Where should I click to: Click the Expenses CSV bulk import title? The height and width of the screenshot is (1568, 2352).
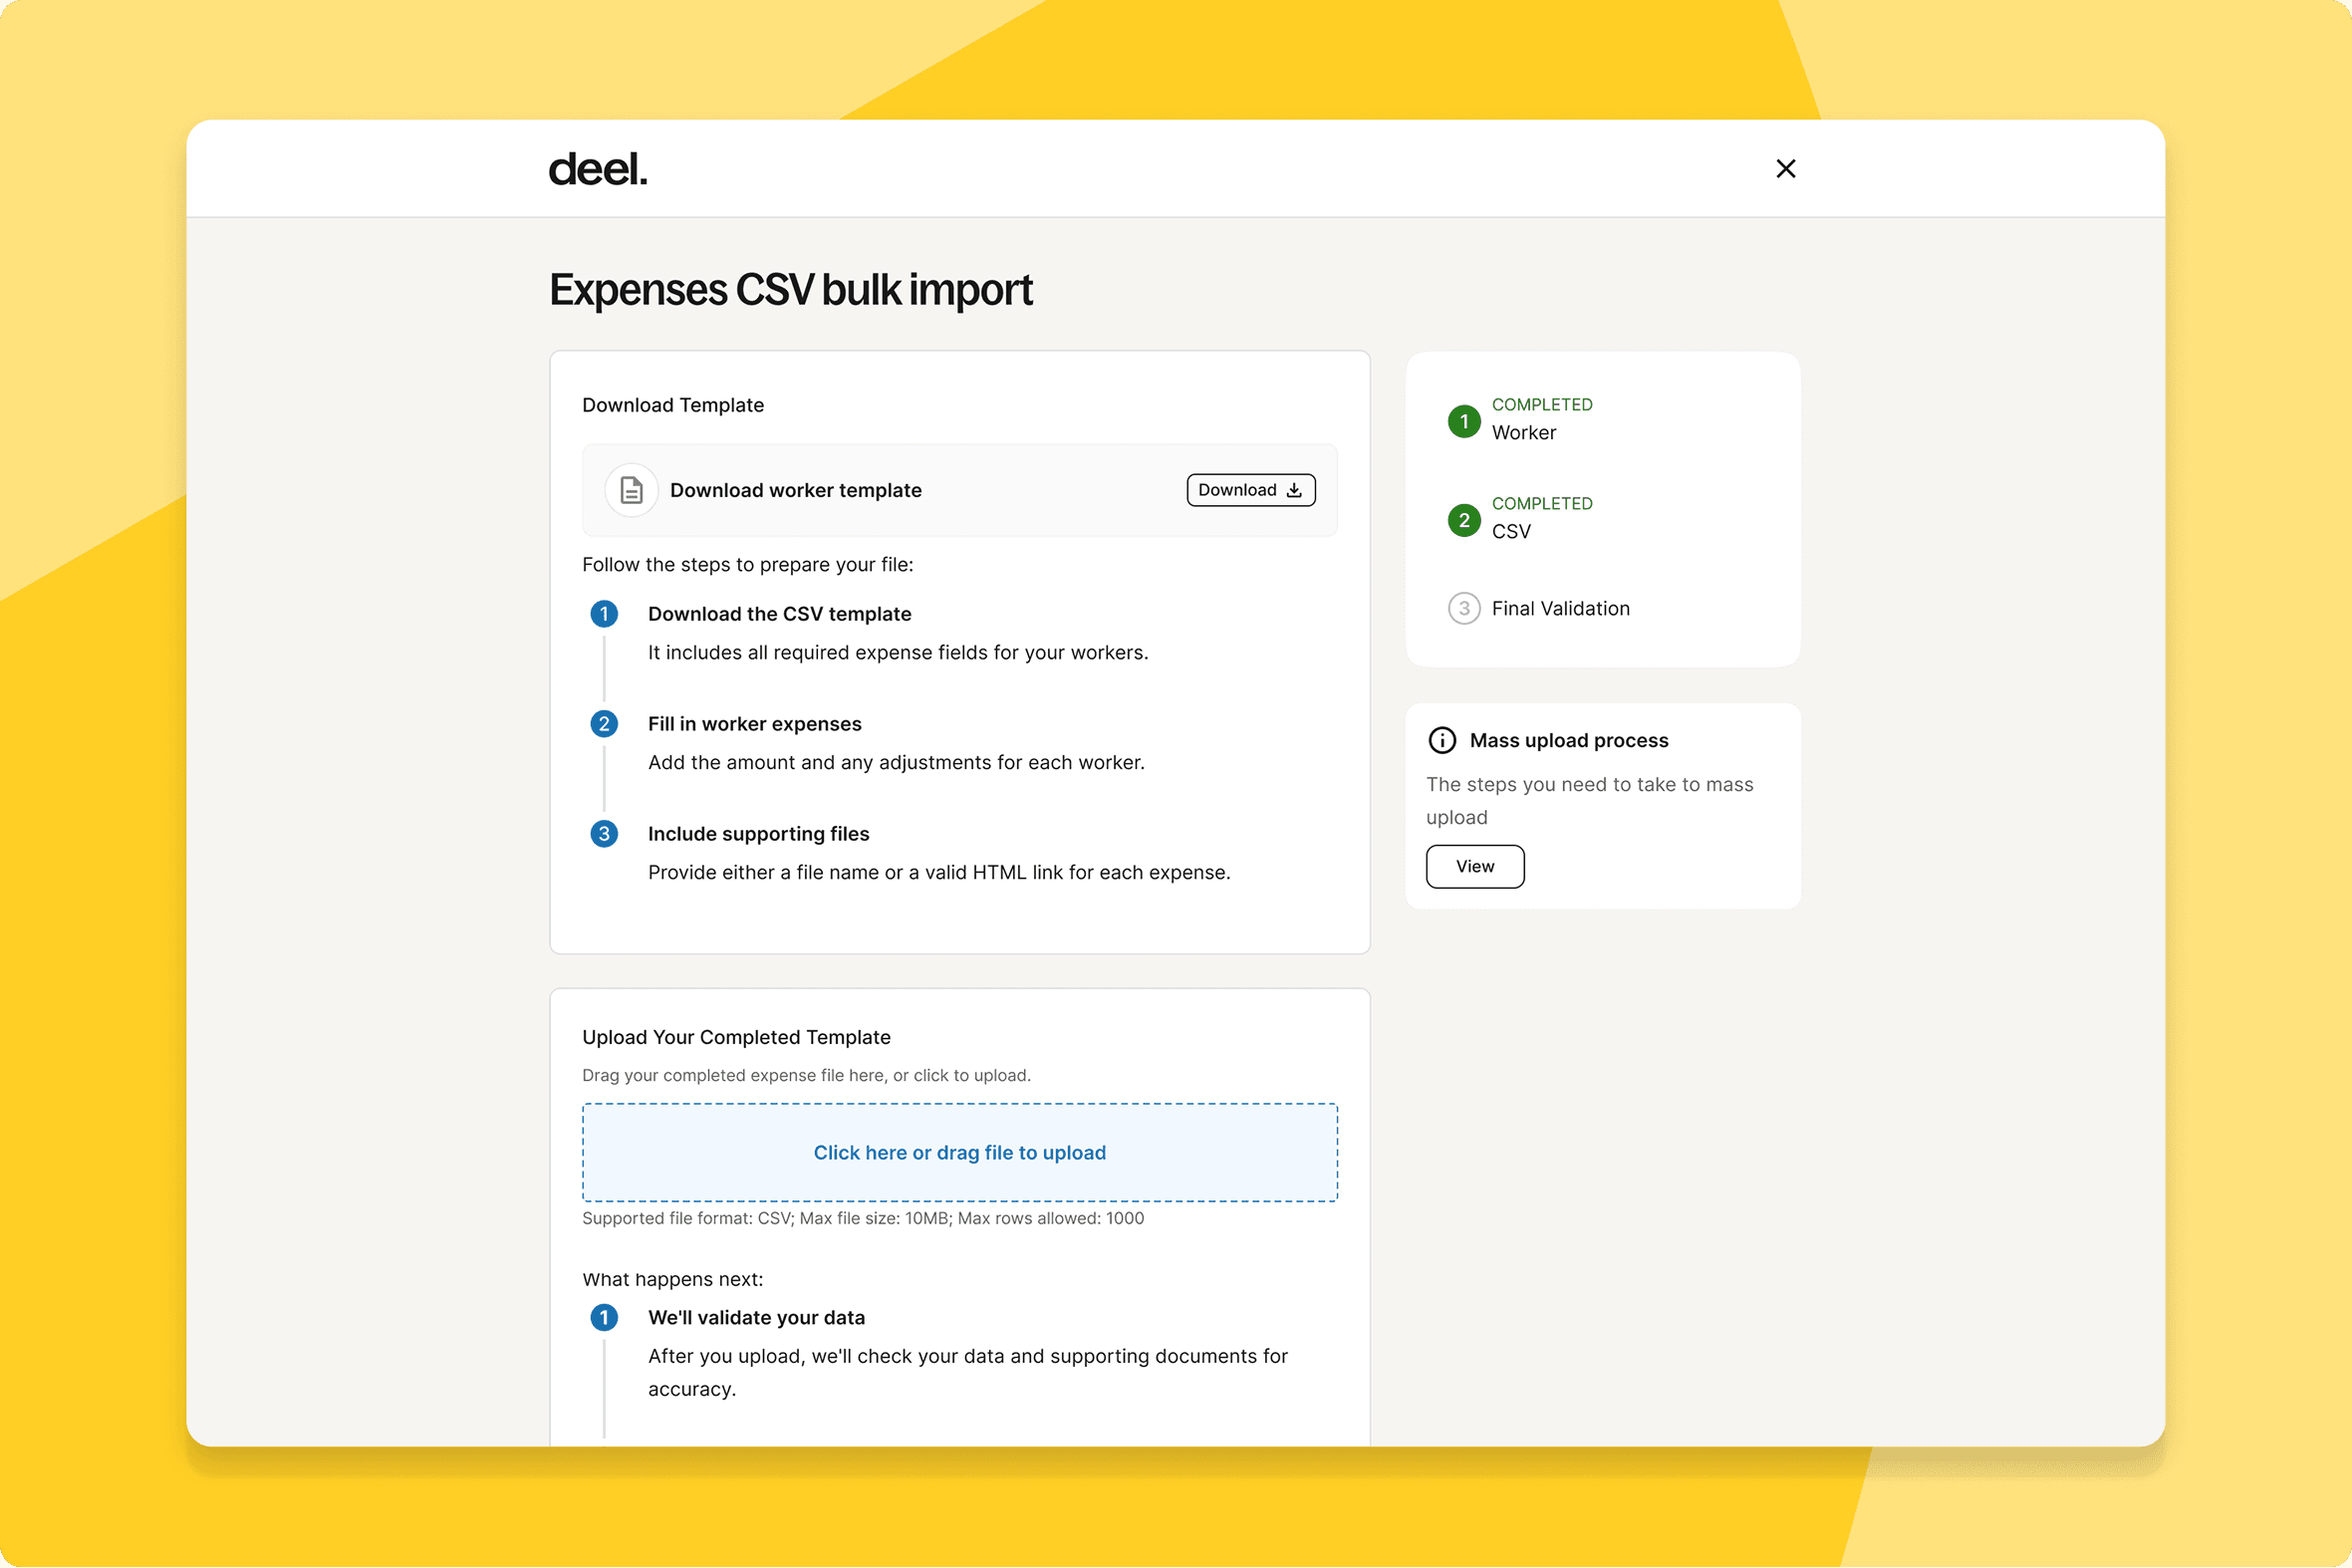[x=790, y=290]
